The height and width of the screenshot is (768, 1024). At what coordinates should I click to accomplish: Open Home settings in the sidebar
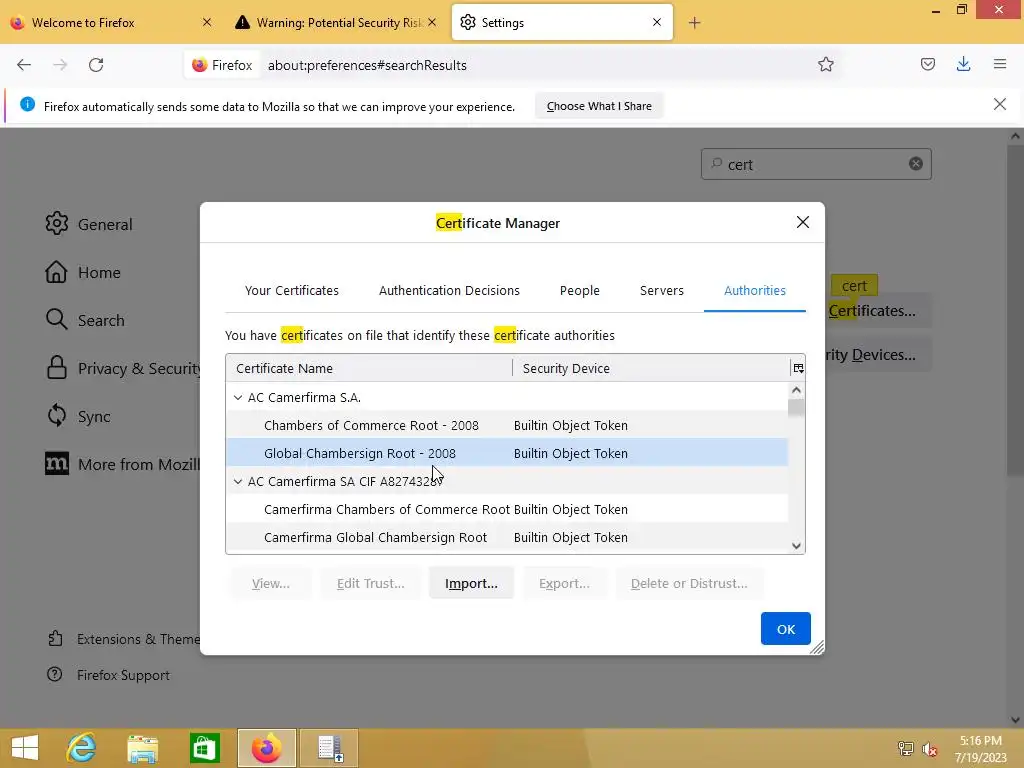point(83,272)
